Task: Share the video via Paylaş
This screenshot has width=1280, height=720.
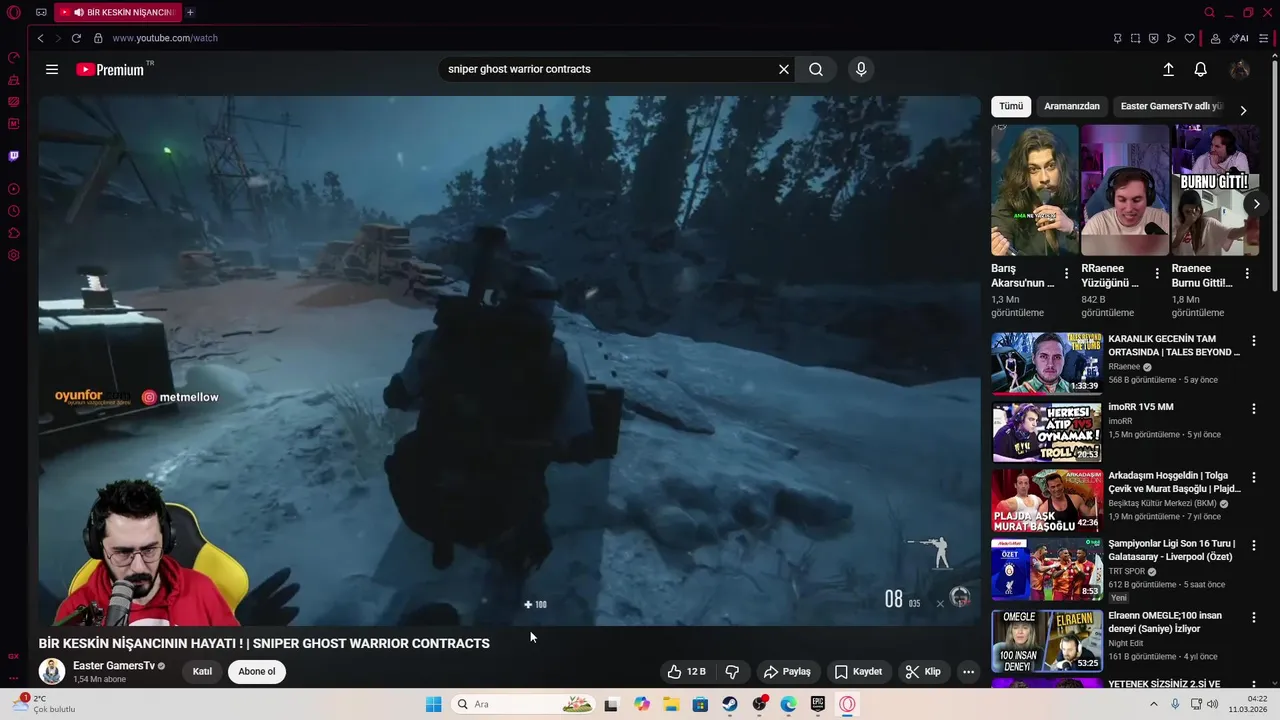Action: coord(787,672)
